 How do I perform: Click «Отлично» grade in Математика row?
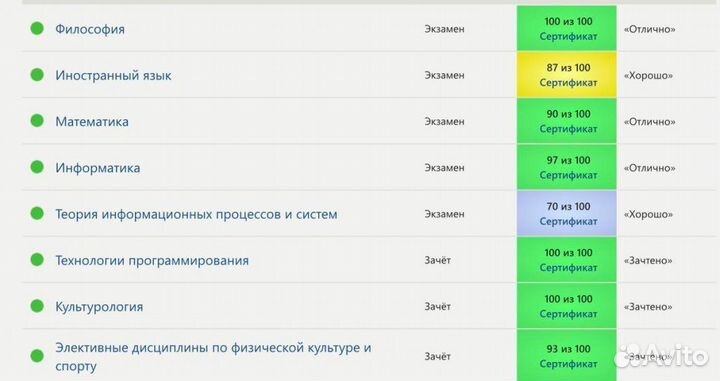click(x=649, y=122)
